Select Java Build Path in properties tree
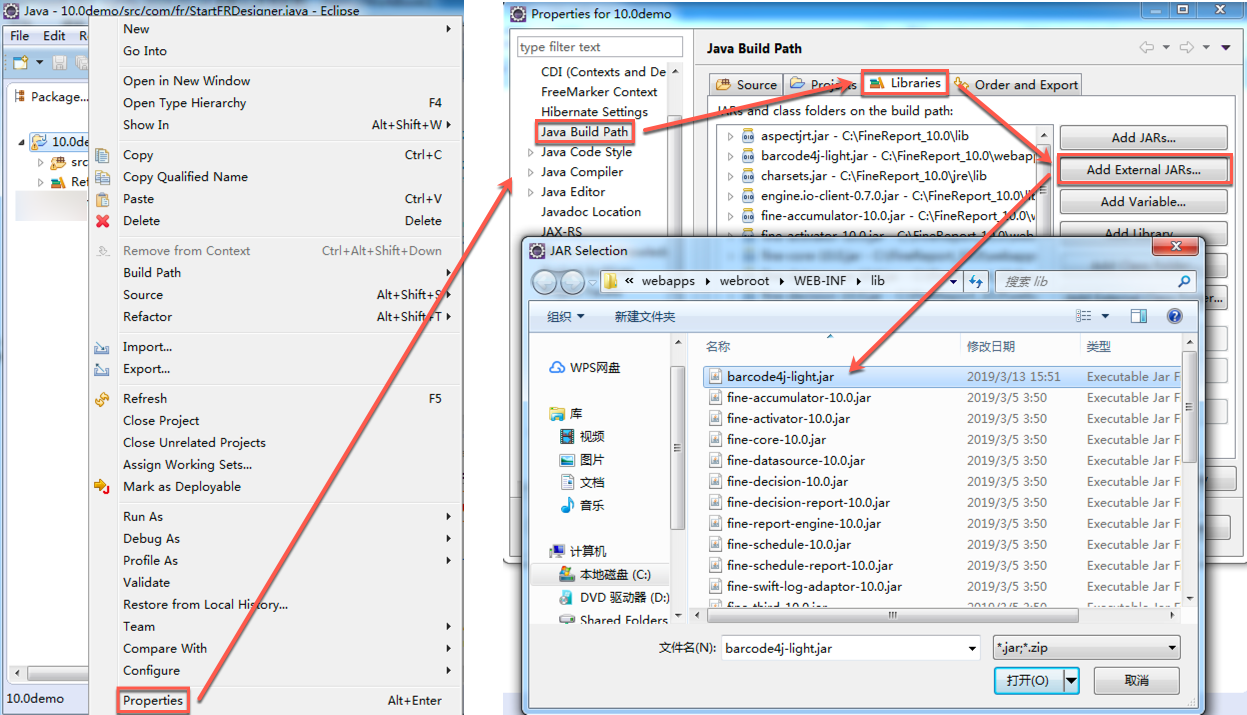Image resolution: width=1247 pixels, height=715 pixels. [585, 132]
